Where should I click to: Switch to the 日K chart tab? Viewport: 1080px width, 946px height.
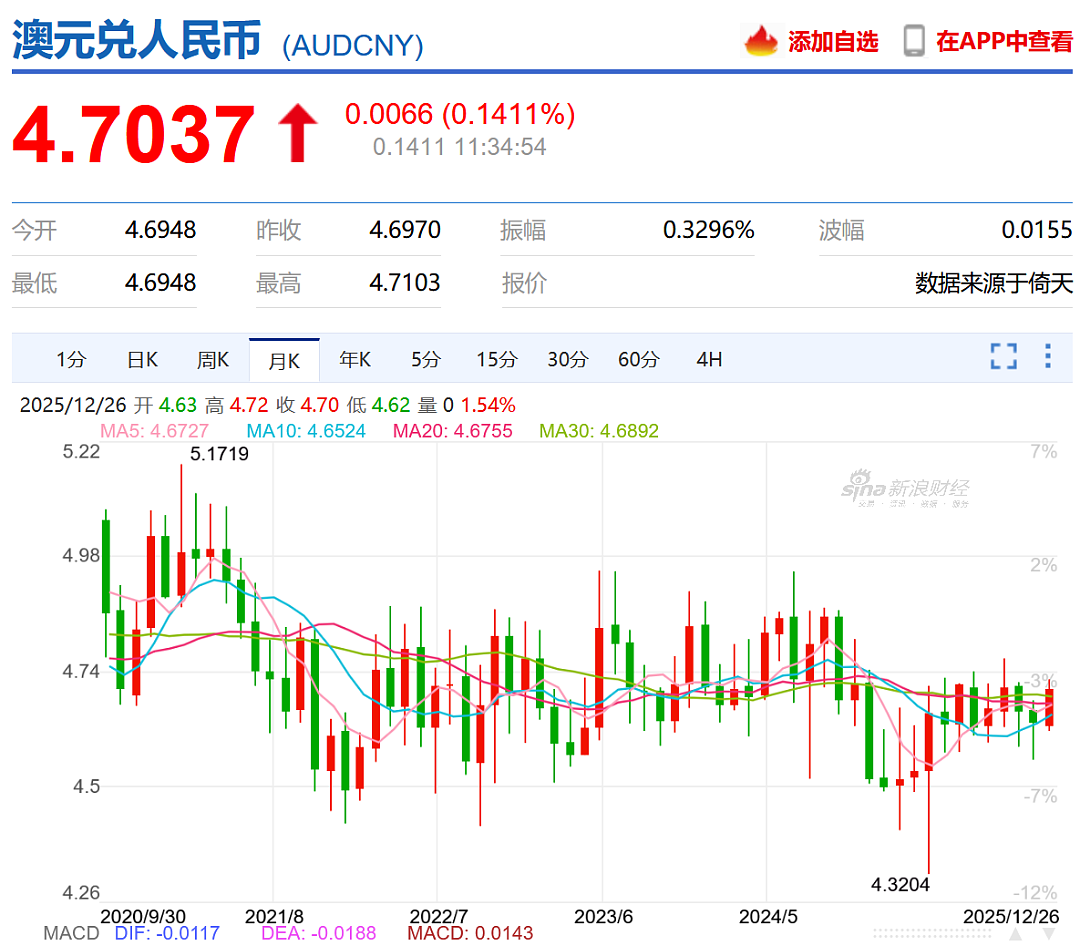pyautogui.click(x=143, y=360)
